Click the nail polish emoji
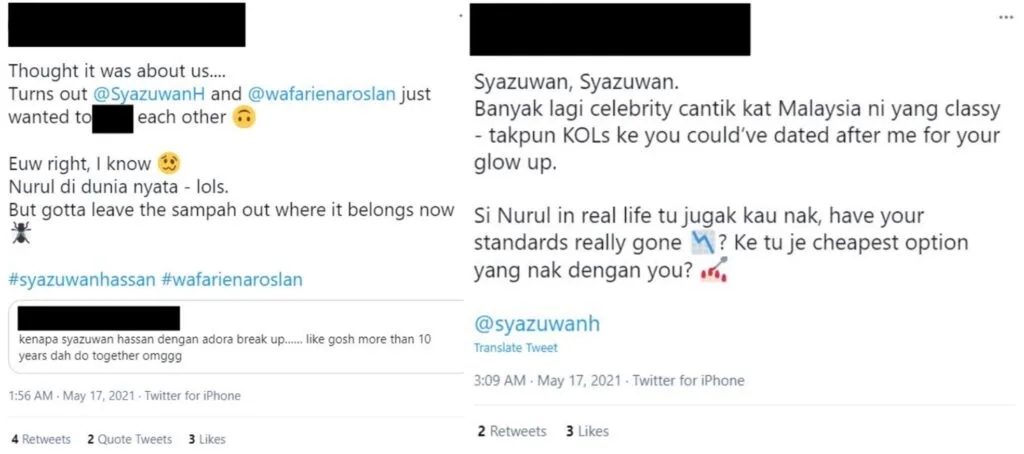Viewport: 1024px width, 454px height. point(714,270)
